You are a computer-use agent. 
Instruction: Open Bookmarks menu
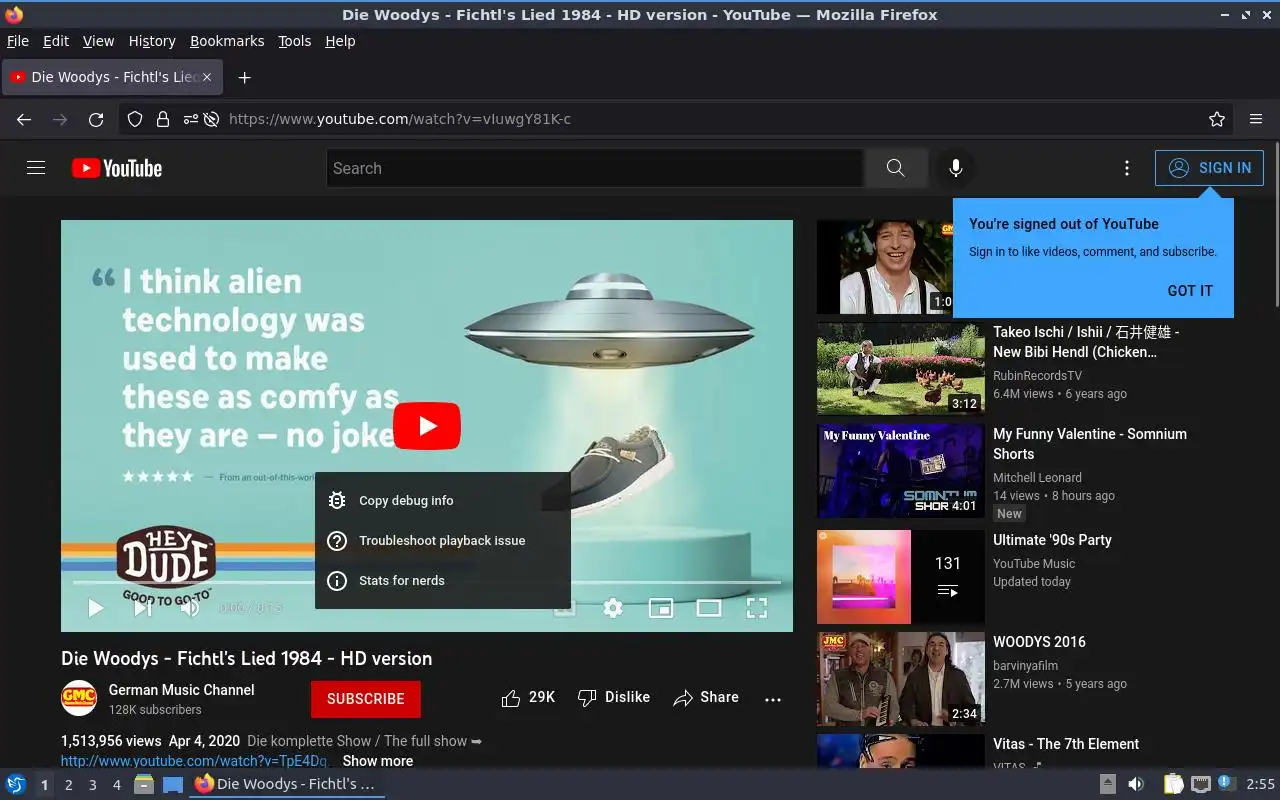click(x=227, y=41)
